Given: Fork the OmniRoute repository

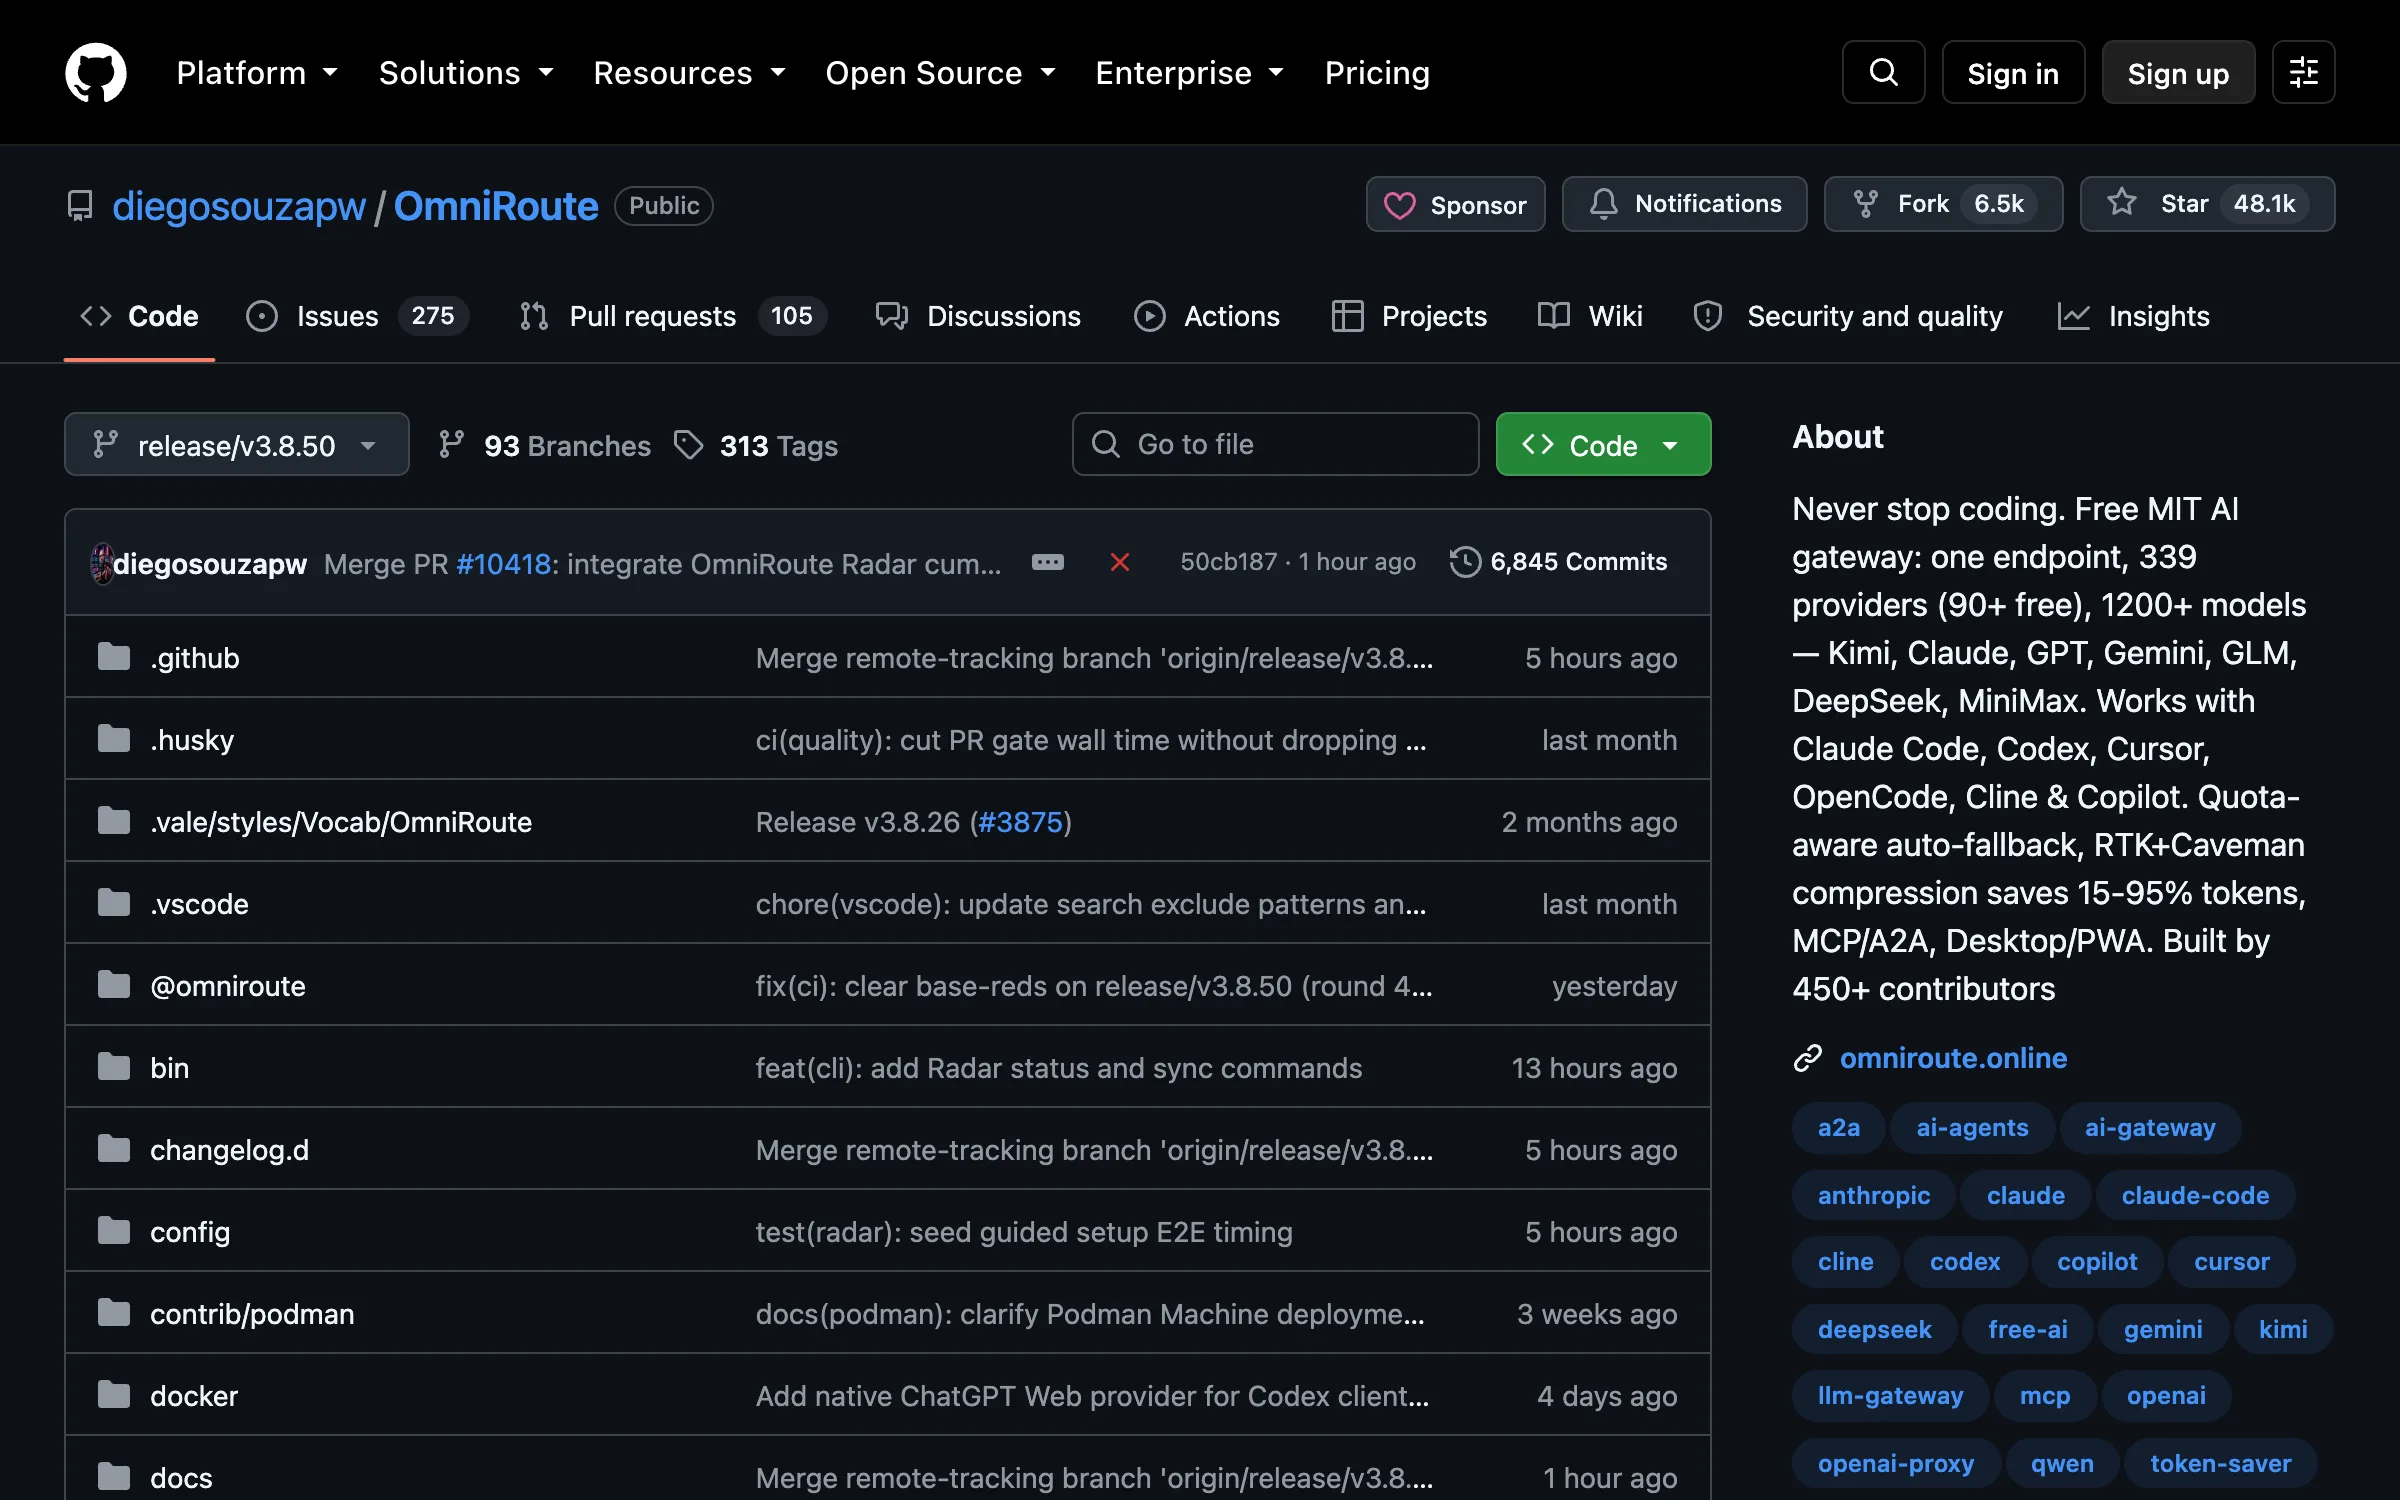Looking at the screenshot, I should pyautogui.click(x=1943, y=204).
